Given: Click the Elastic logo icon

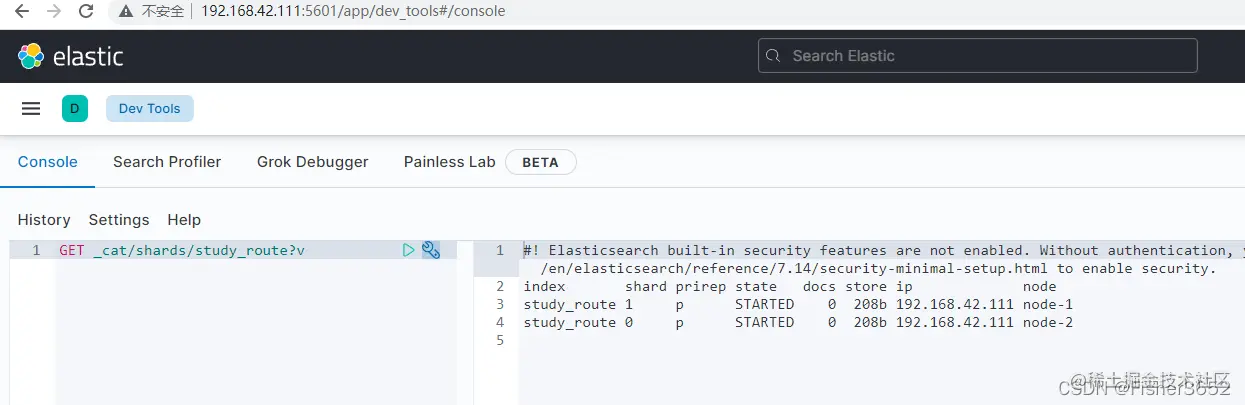Looking at the screenshot, I should (31, 56).
